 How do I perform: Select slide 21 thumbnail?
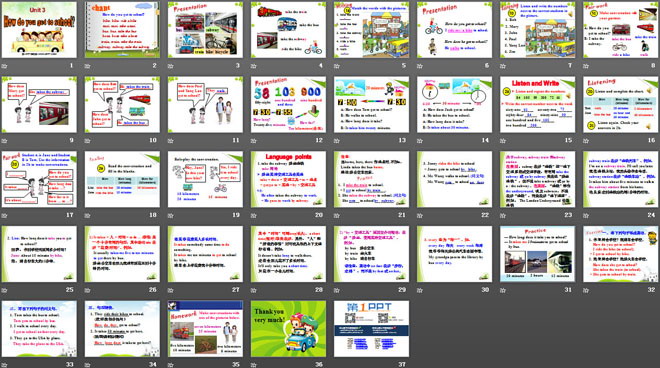click(x=372, y=179)
